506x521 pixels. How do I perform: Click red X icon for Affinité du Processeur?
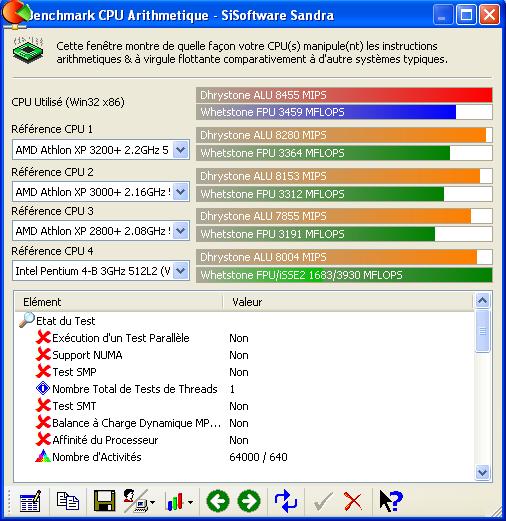tap(43, 439)
